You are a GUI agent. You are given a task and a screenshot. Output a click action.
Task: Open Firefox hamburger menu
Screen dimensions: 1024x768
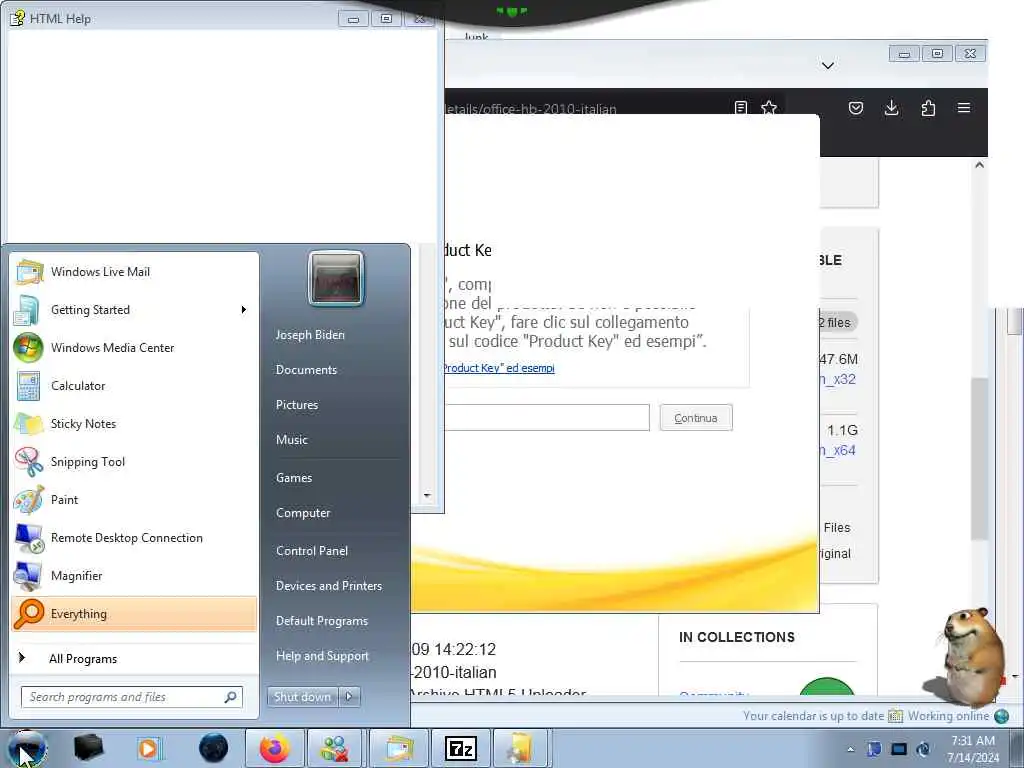click(x=964, y=108)
